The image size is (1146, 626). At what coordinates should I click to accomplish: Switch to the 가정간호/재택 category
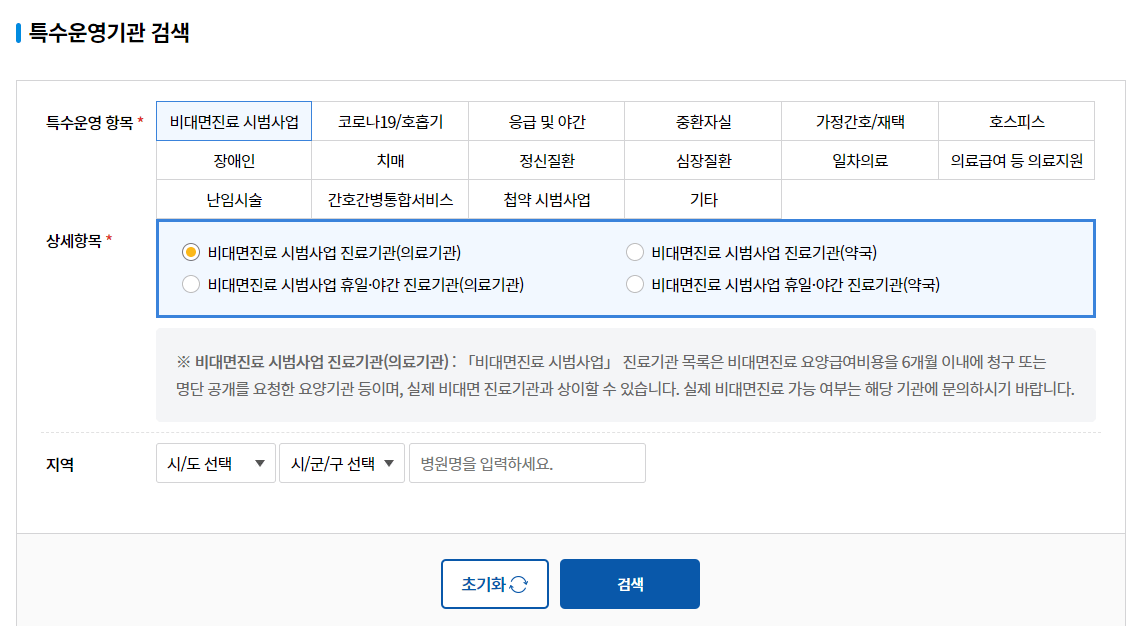click(858, 121)
